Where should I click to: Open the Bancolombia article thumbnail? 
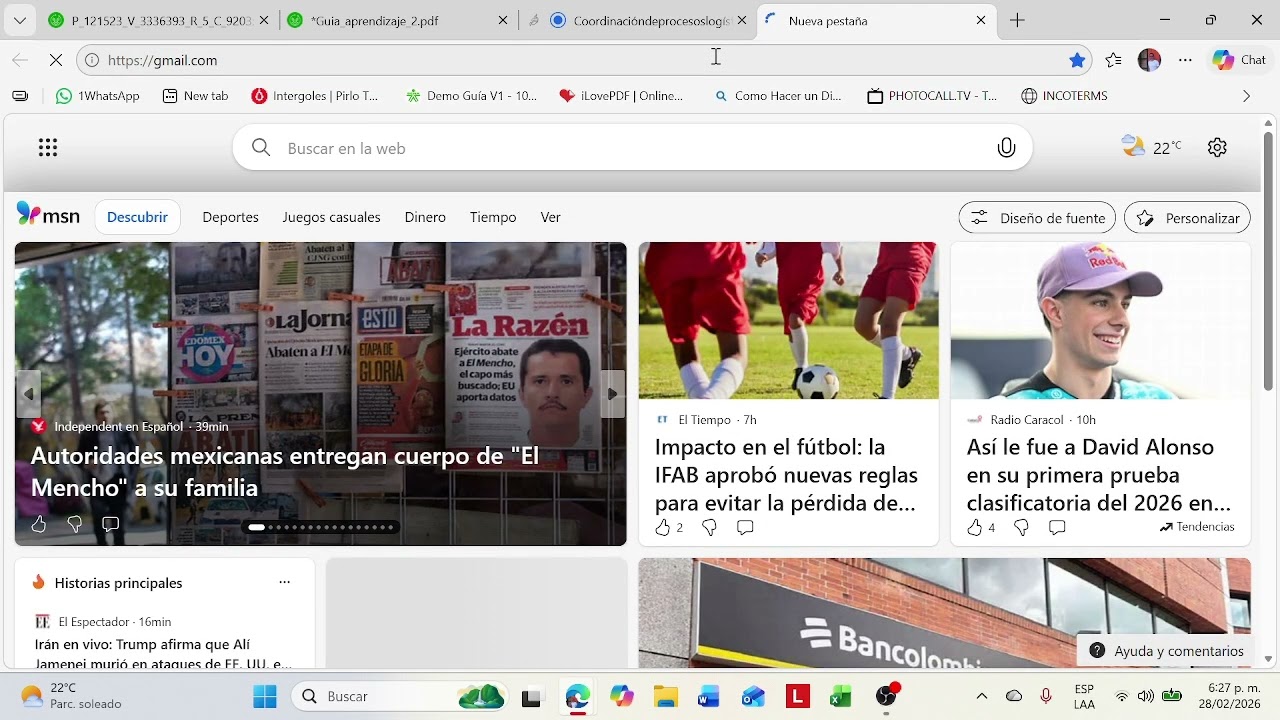click(944, 613)
